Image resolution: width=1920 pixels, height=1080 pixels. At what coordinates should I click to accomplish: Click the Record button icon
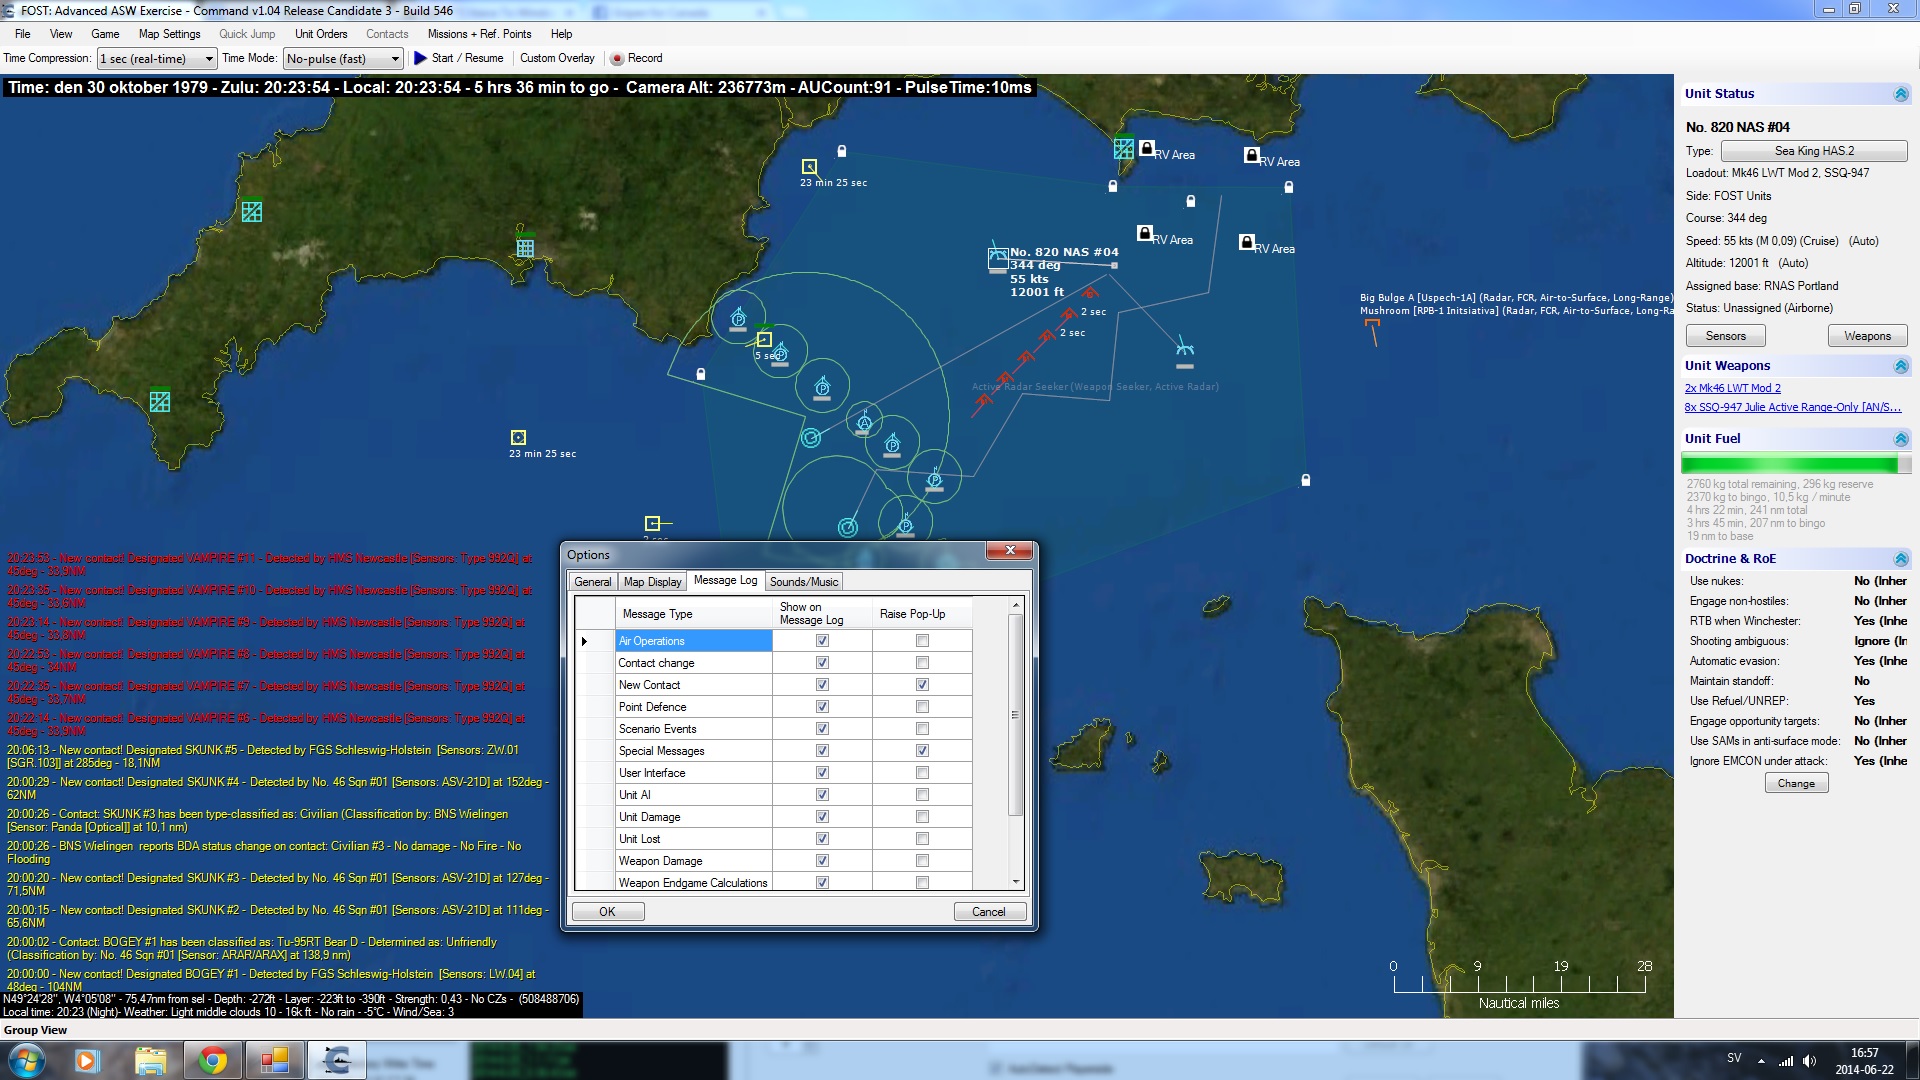click(617, 58)
